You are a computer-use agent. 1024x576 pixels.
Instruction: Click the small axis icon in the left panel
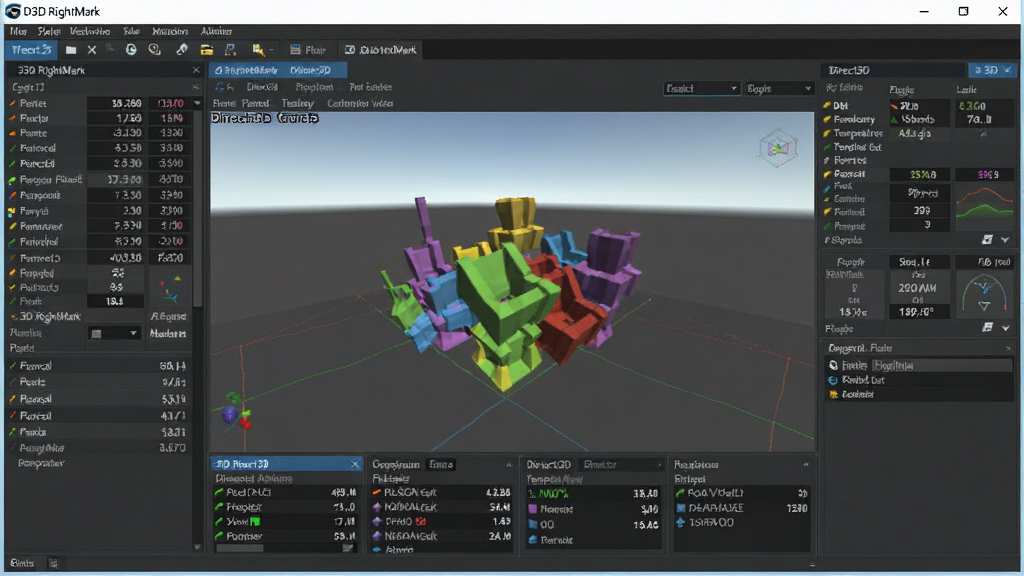[170, 289]
